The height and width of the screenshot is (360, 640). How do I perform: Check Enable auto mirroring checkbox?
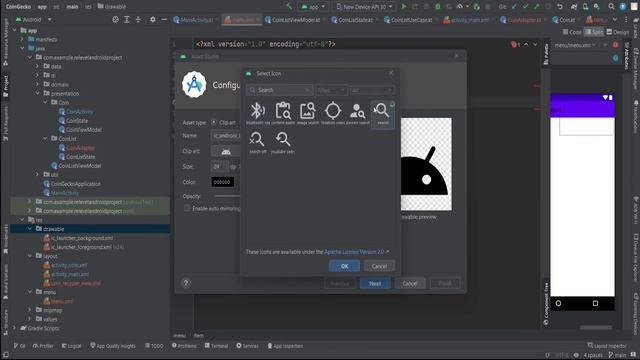click(187, 208)
